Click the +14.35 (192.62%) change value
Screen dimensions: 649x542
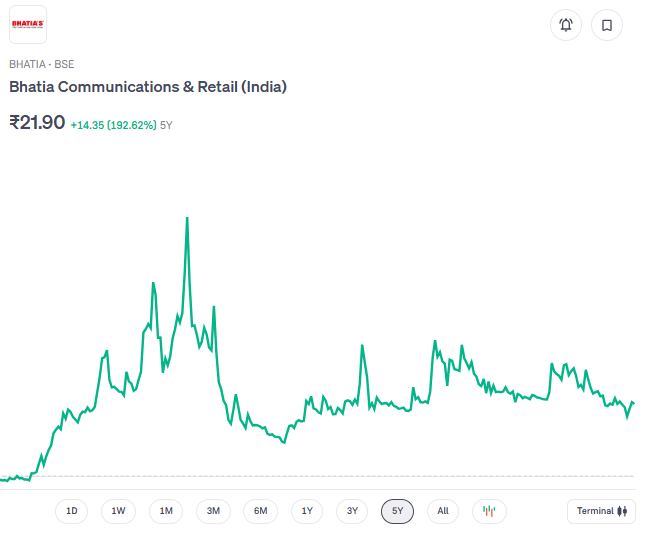tap(113, 125)
